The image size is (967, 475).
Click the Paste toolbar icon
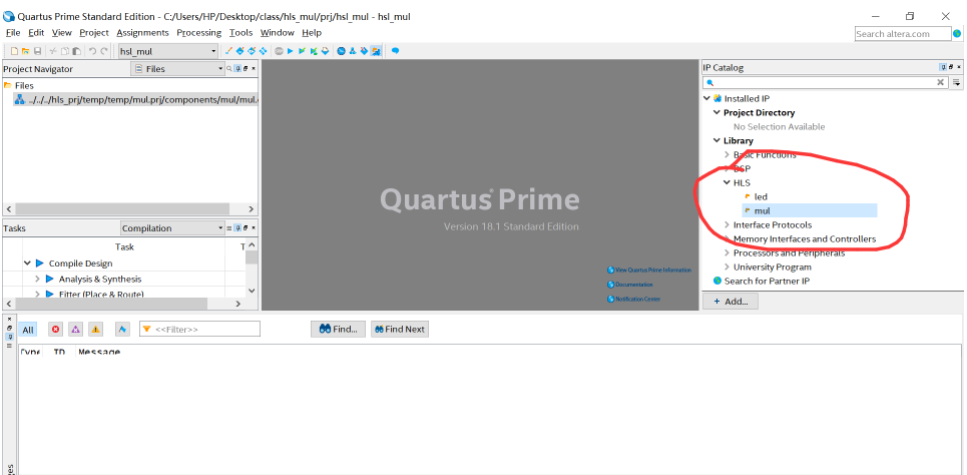click(76, 51)
